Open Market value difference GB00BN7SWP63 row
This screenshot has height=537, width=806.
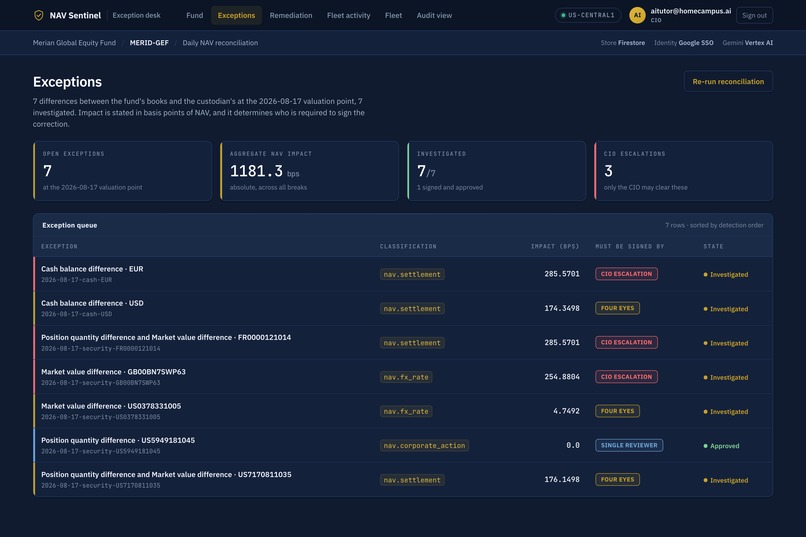click(x=403, y=377)
